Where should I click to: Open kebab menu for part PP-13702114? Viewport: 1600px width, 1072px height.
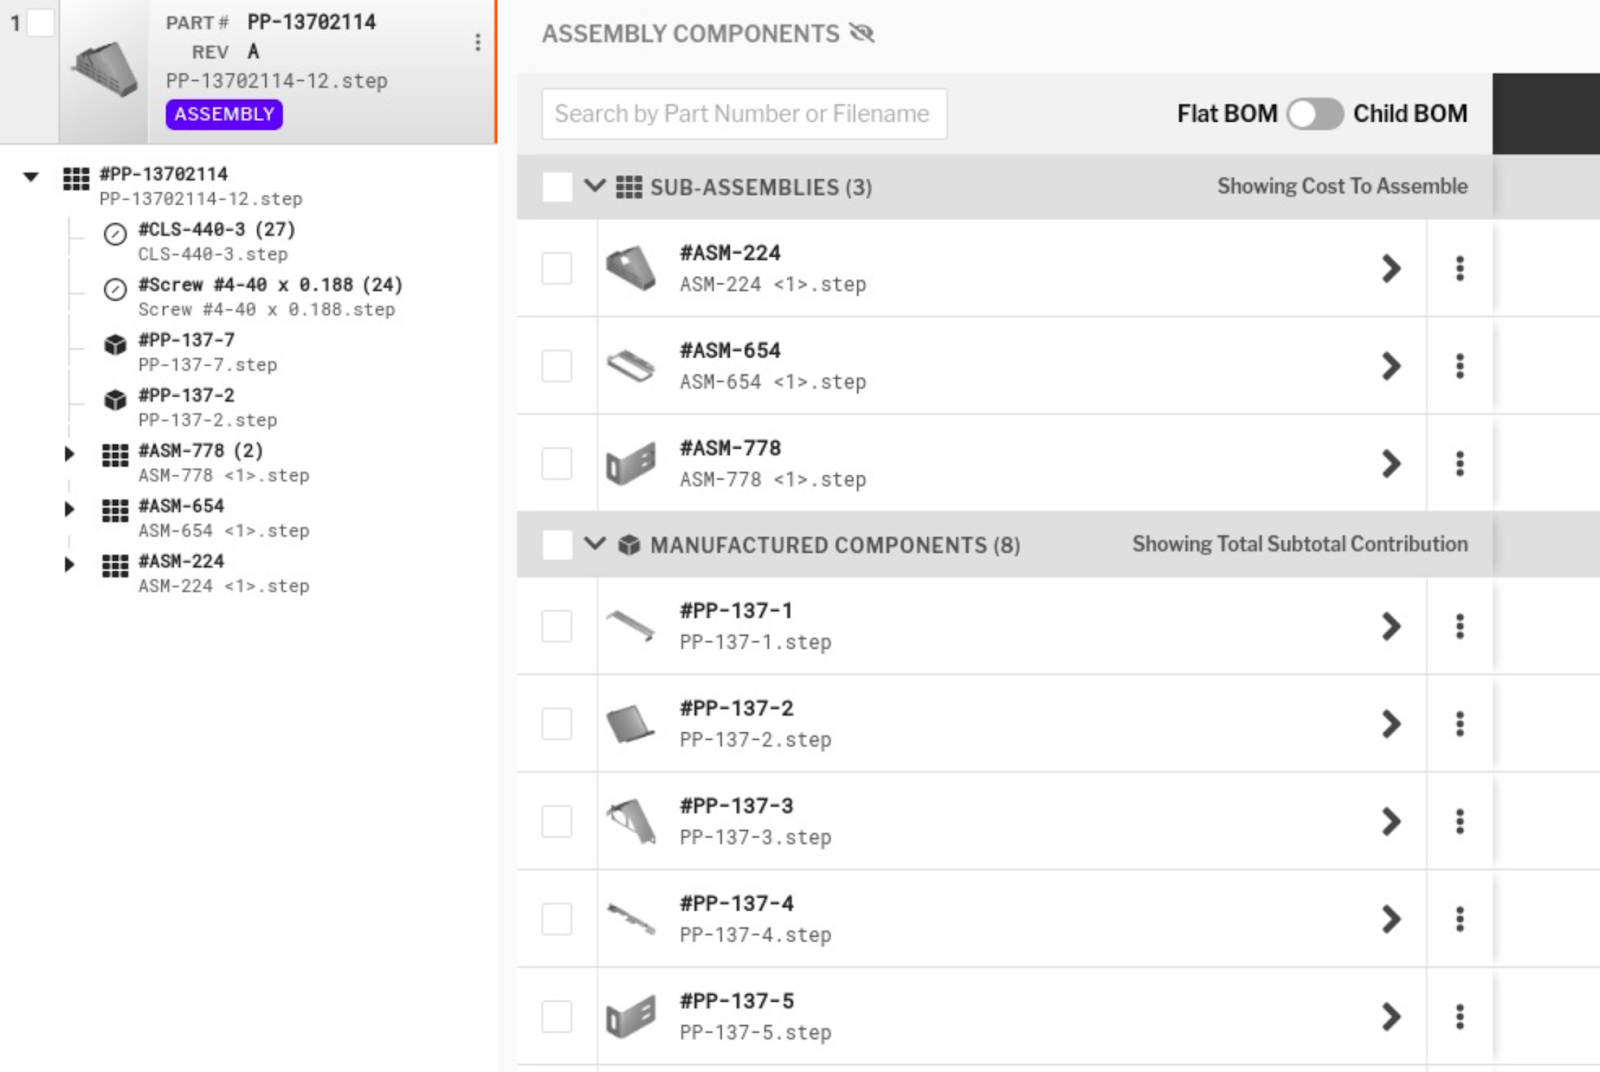click(x=478, y=42)
